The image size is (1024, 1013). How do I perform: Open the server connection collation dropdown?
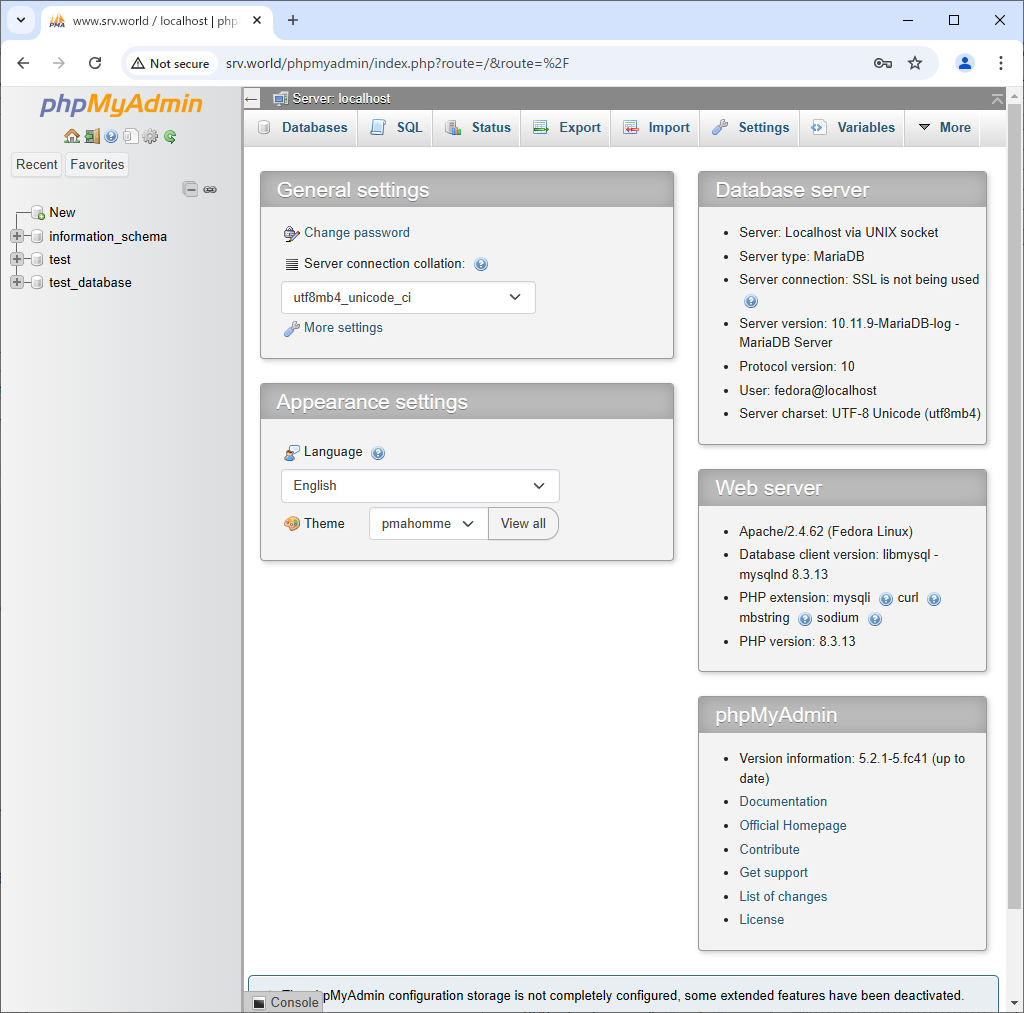[x=408, y=297]
